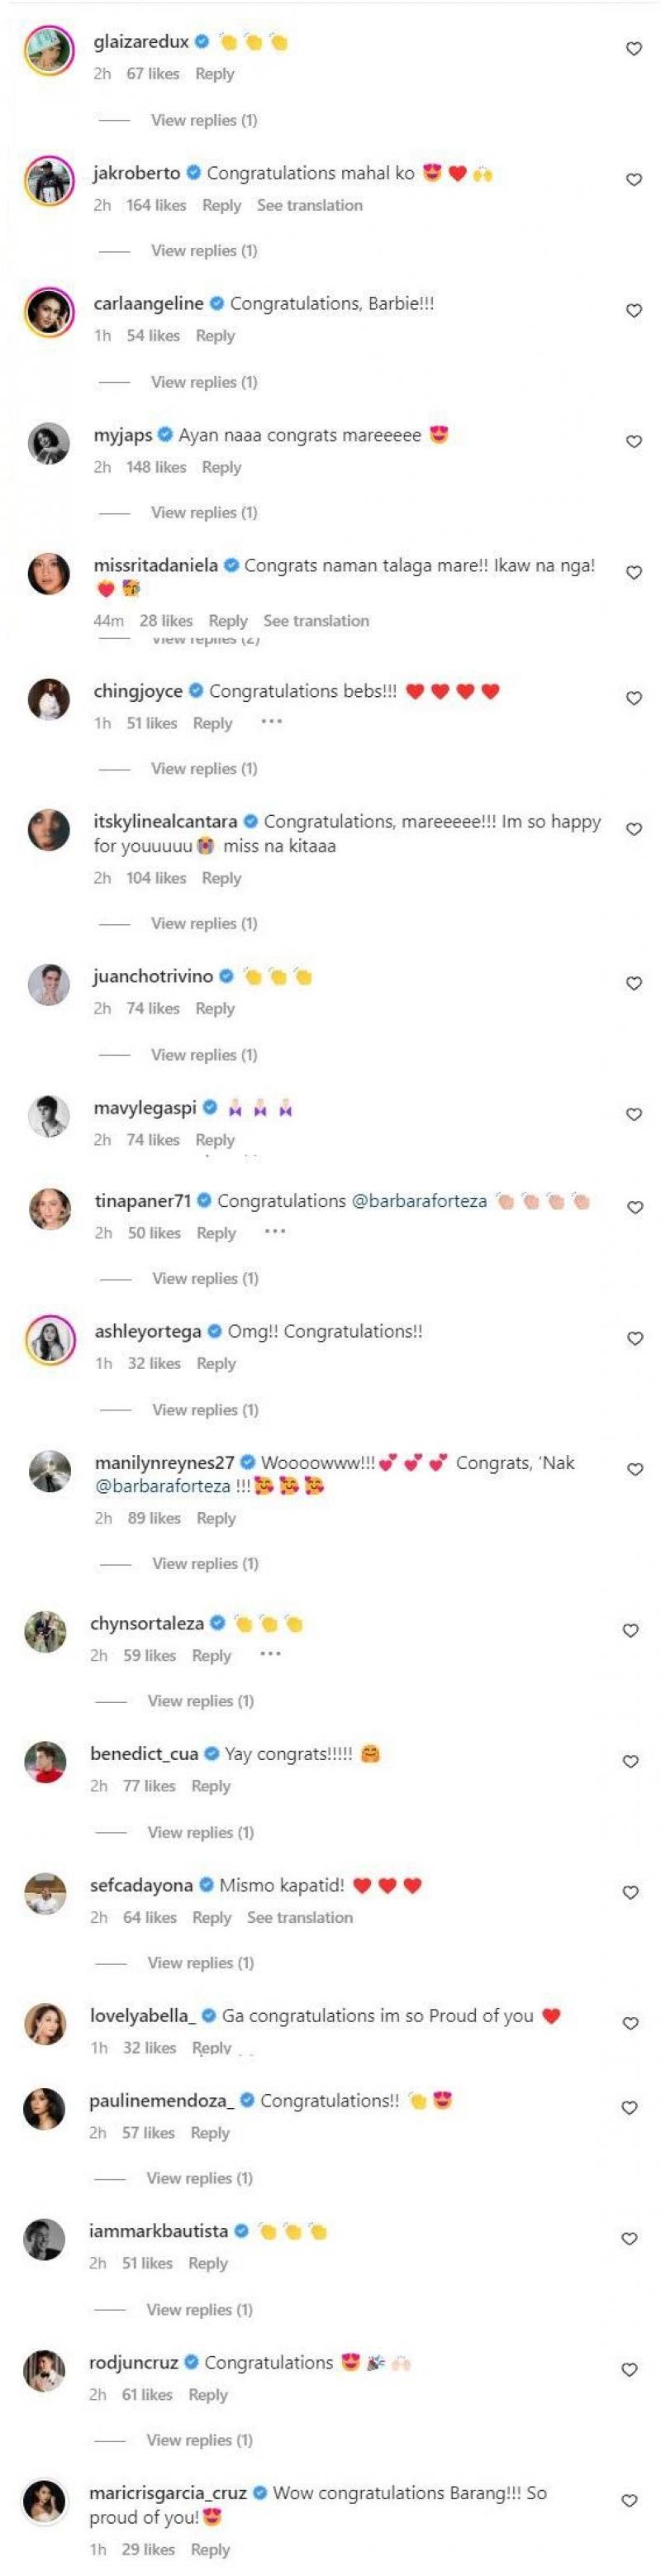Click the heart on jakroberto's comment

(x=633, y=179)
